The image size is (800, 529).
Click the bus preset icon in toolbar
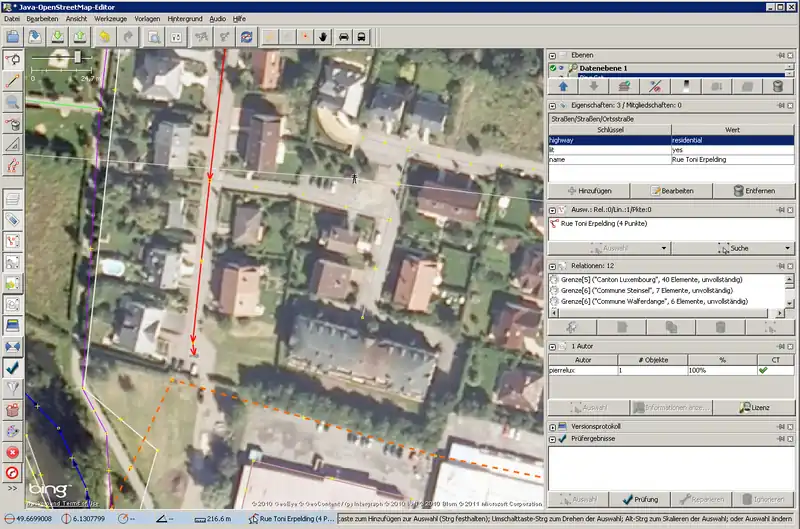(362, 37)
